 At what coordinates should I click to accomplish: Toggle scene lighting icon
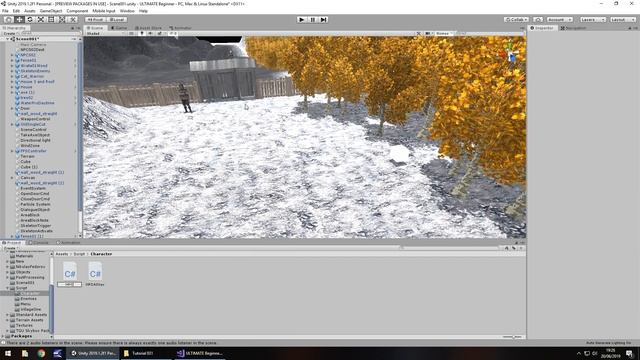pyautogui.click(x=142, y=33)
